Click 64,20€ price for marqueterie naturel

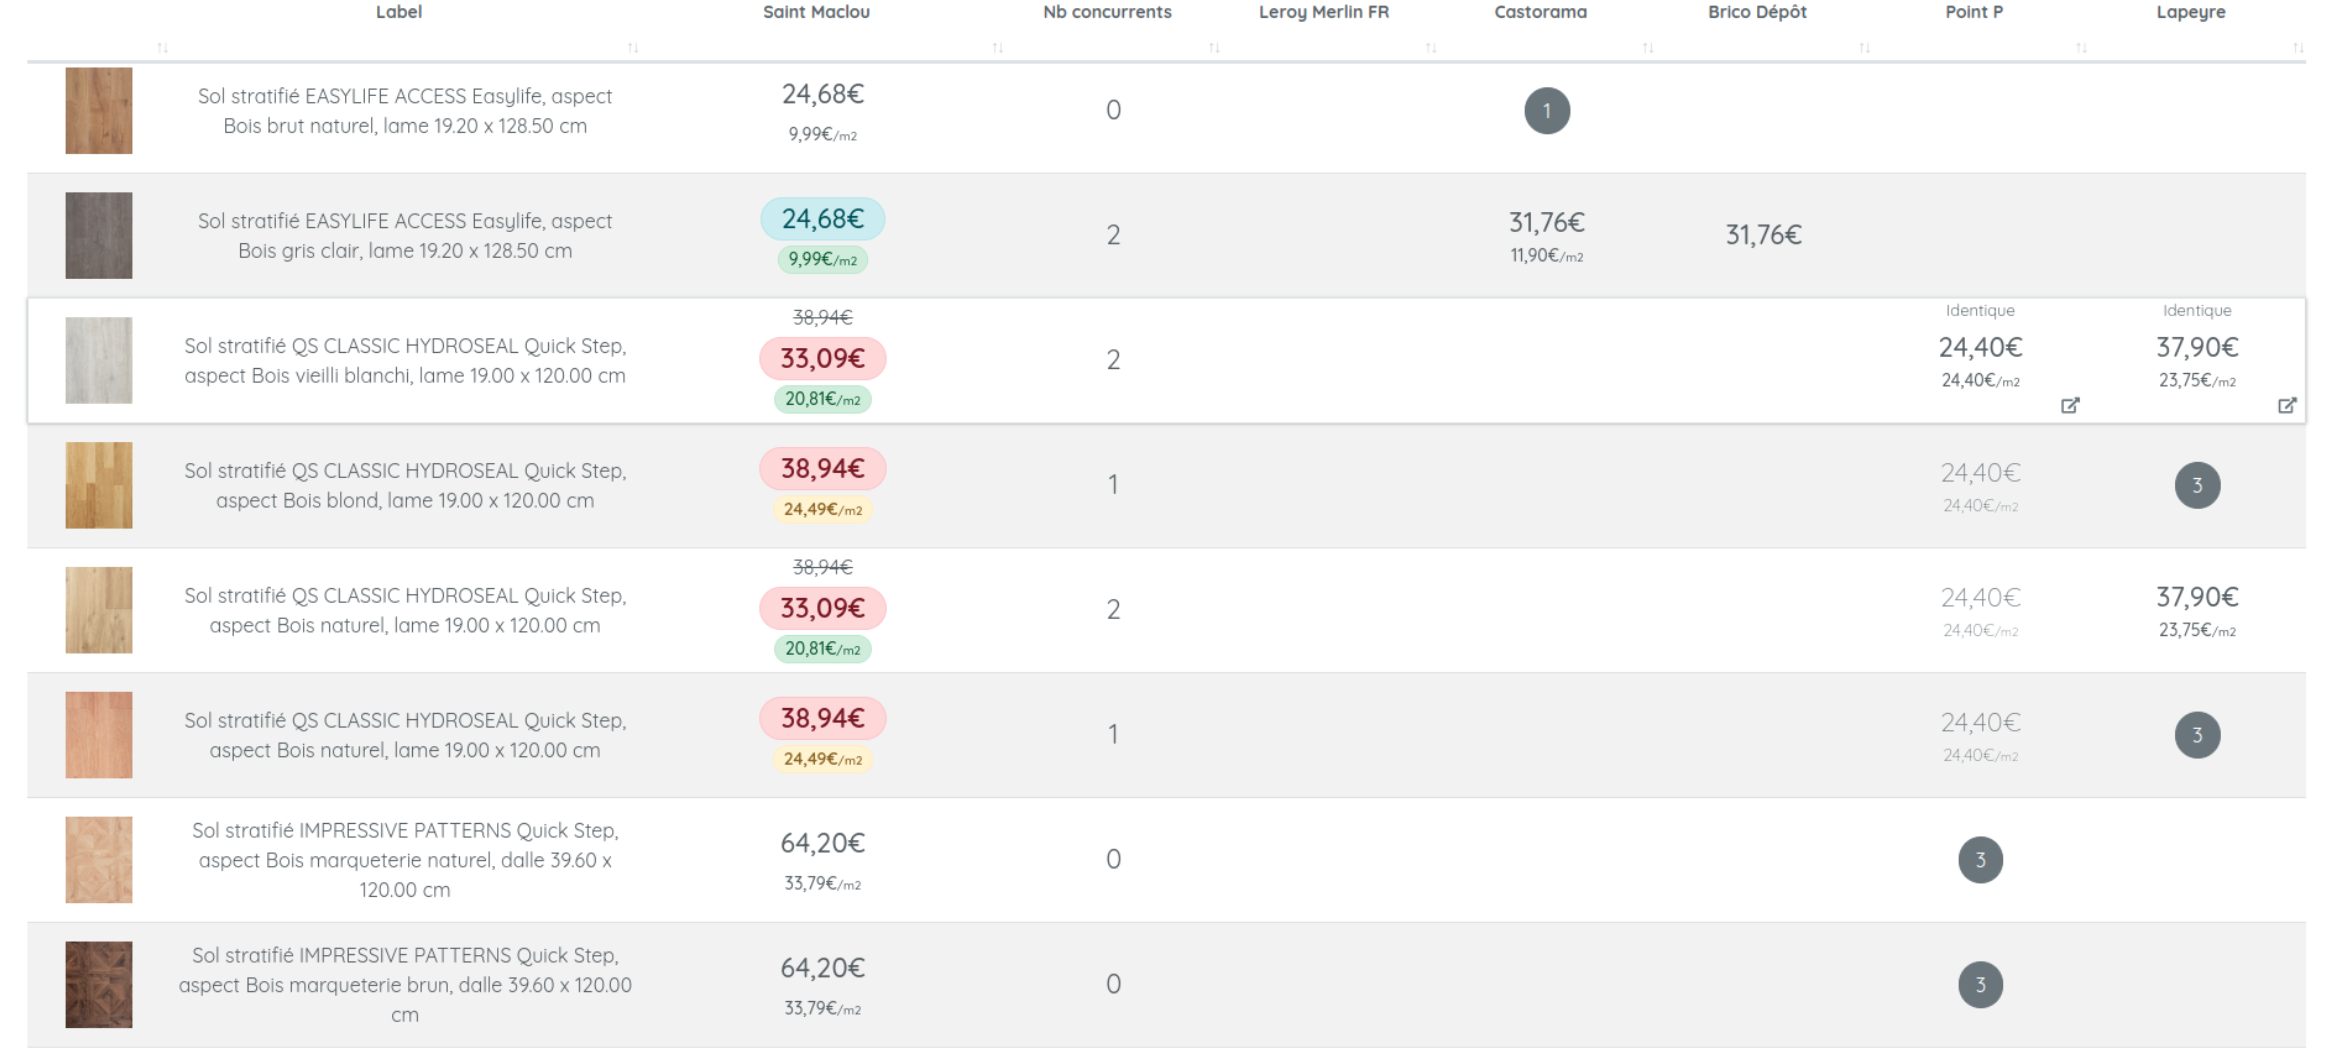[823, 844]
